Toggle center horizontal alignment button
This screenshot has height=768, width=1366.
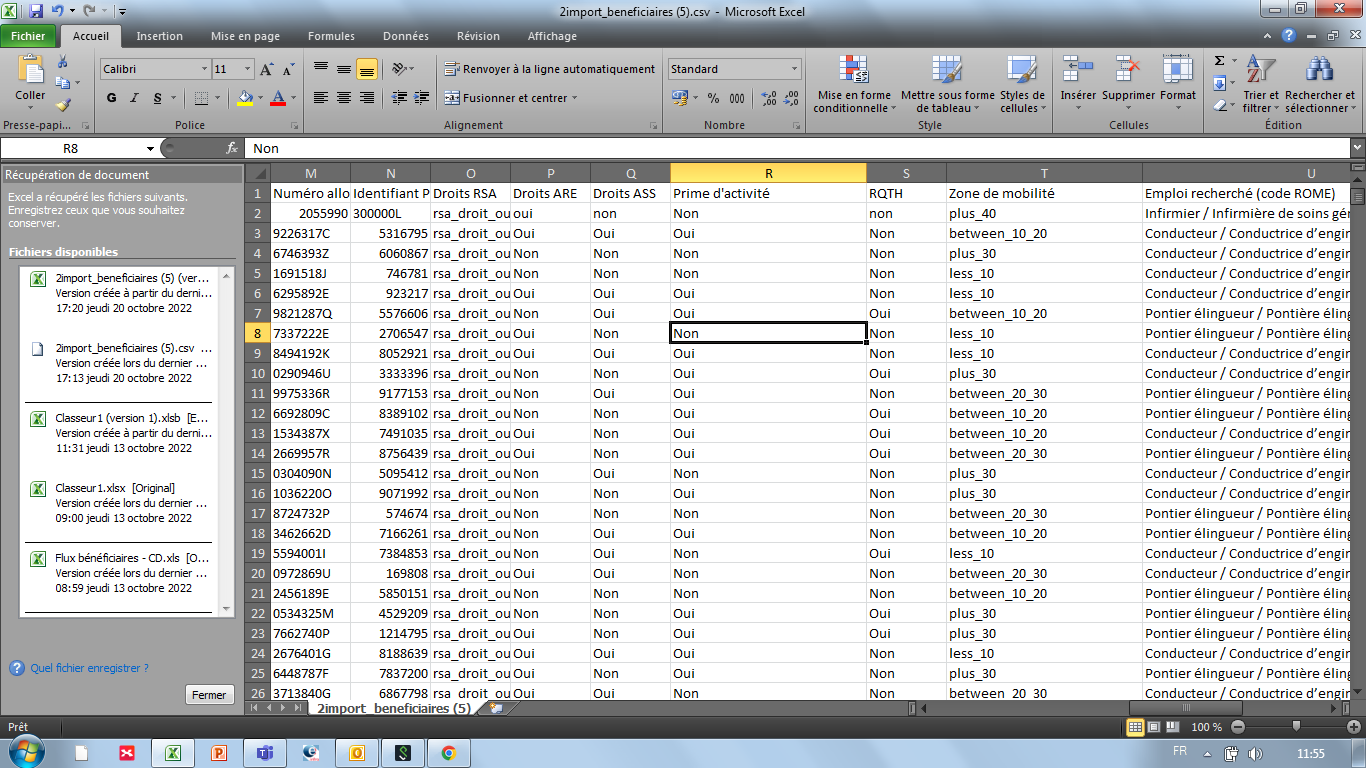tap(343, 98)
